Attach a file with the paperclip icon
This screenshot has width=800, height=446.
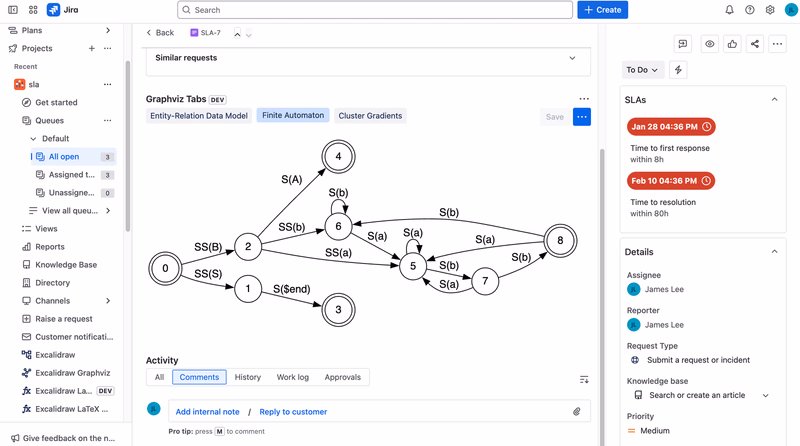coord(577,411)
